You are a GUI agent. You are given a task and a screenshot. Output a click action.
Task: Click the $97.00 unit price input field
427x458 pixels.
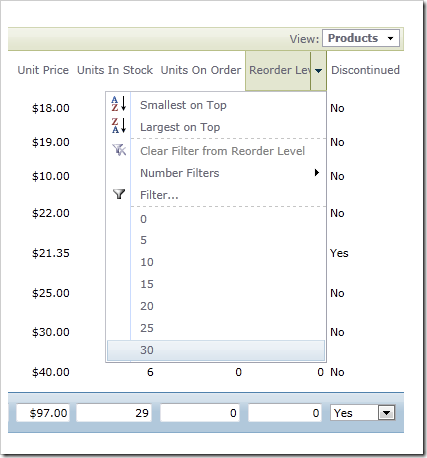tap(43, 413)
